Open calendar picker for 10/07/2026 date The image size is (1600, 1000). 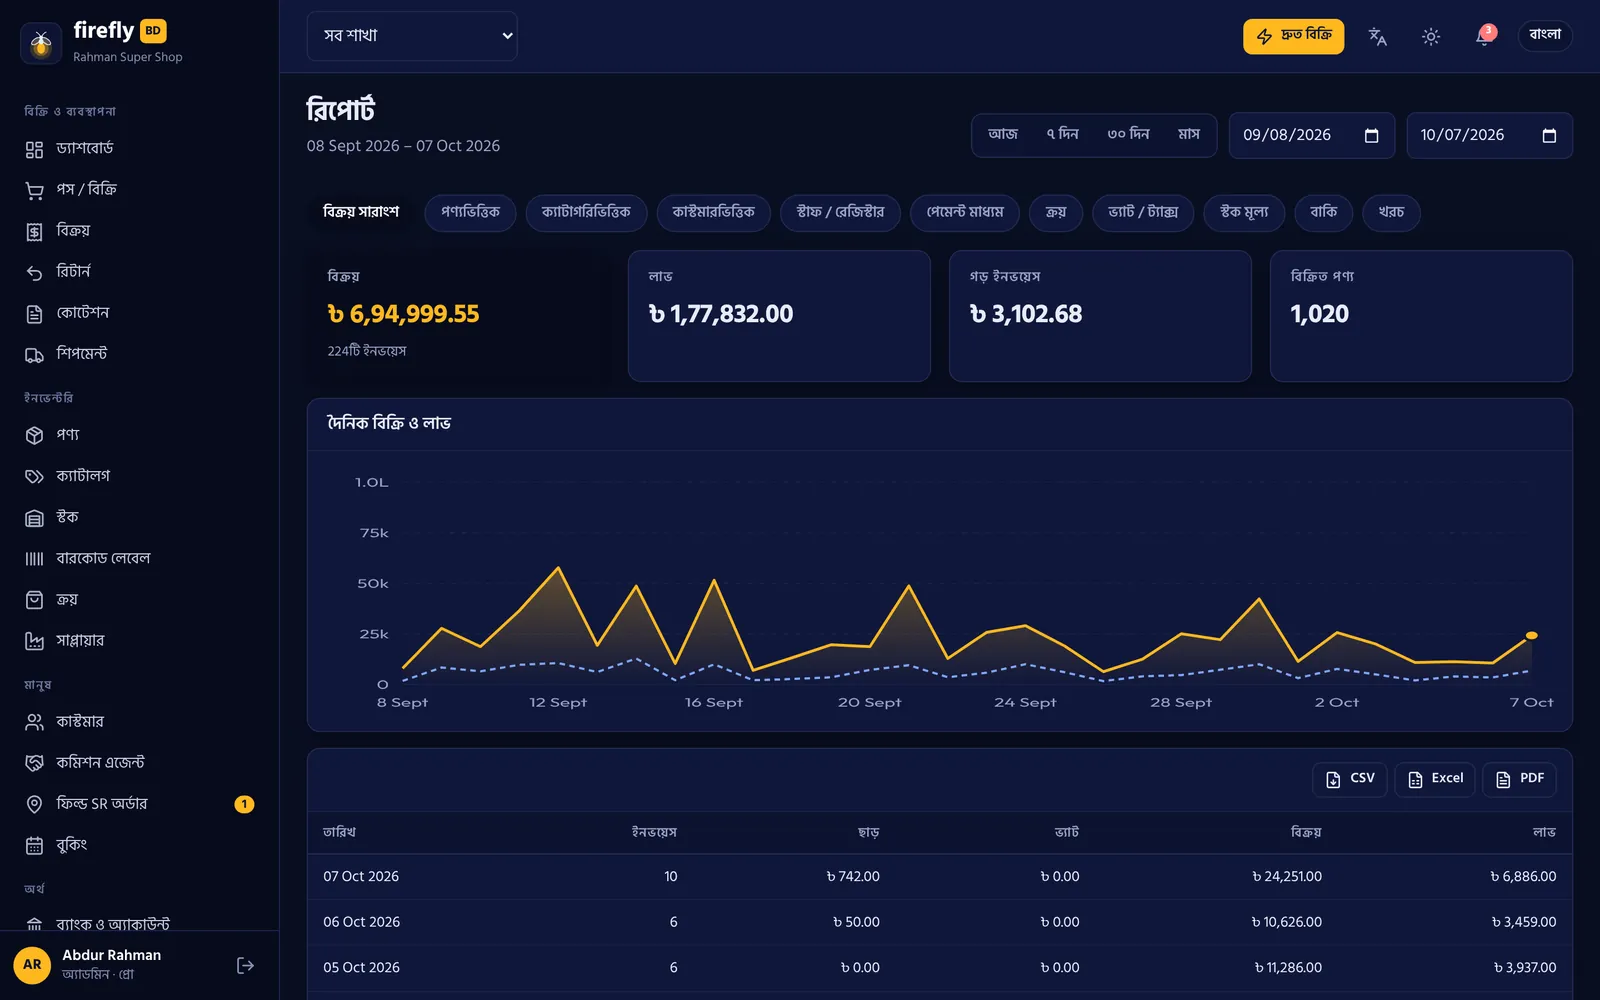click(1549, 136)
